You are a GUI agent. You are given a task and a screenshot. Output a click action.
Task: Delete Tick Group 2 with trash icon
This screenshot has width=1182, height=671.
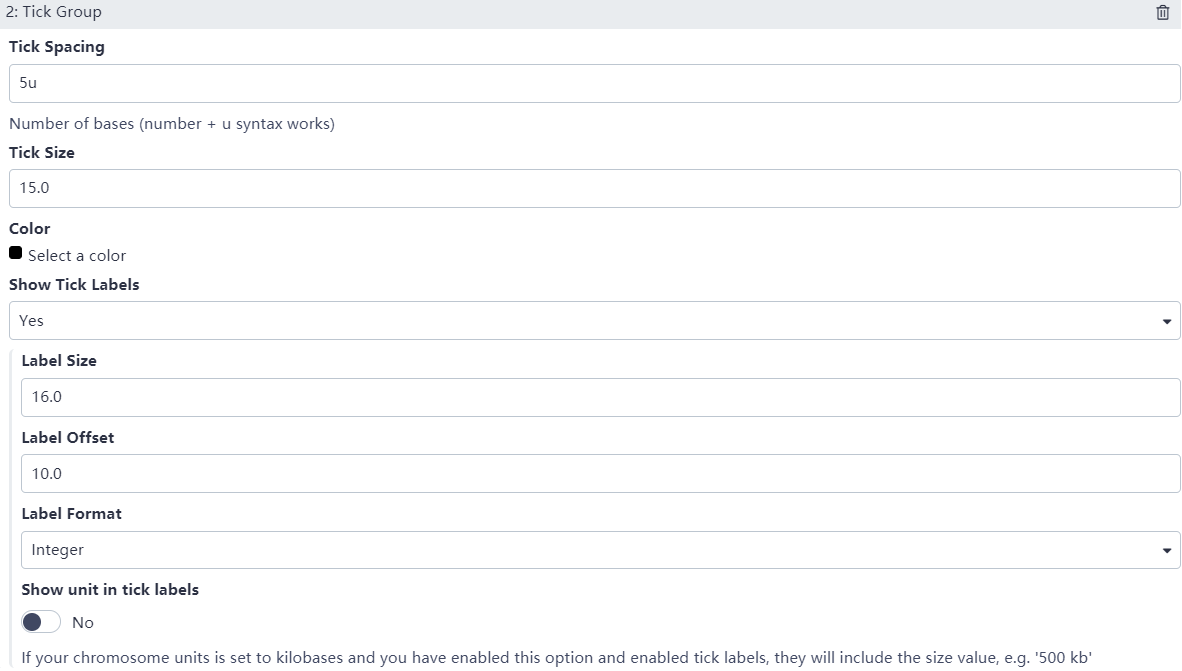tap(1162, 13)
